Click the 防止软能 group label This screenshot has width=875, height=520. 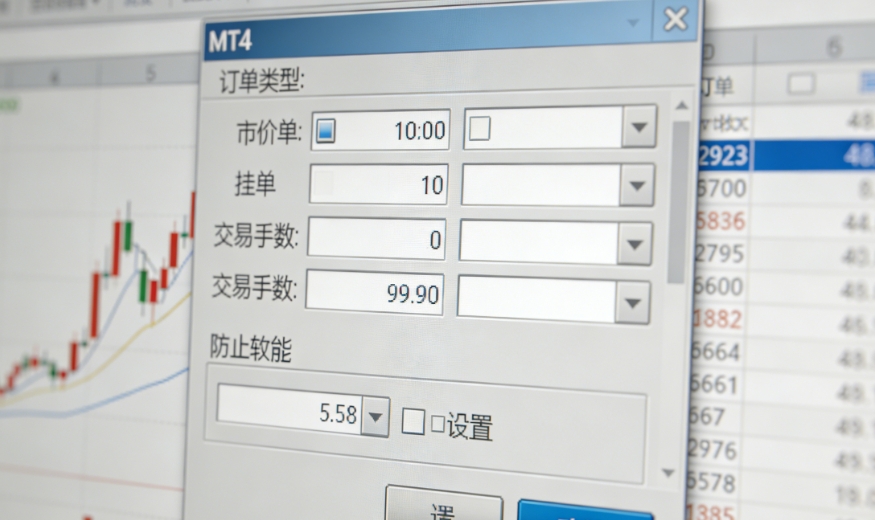pos(251,348)
